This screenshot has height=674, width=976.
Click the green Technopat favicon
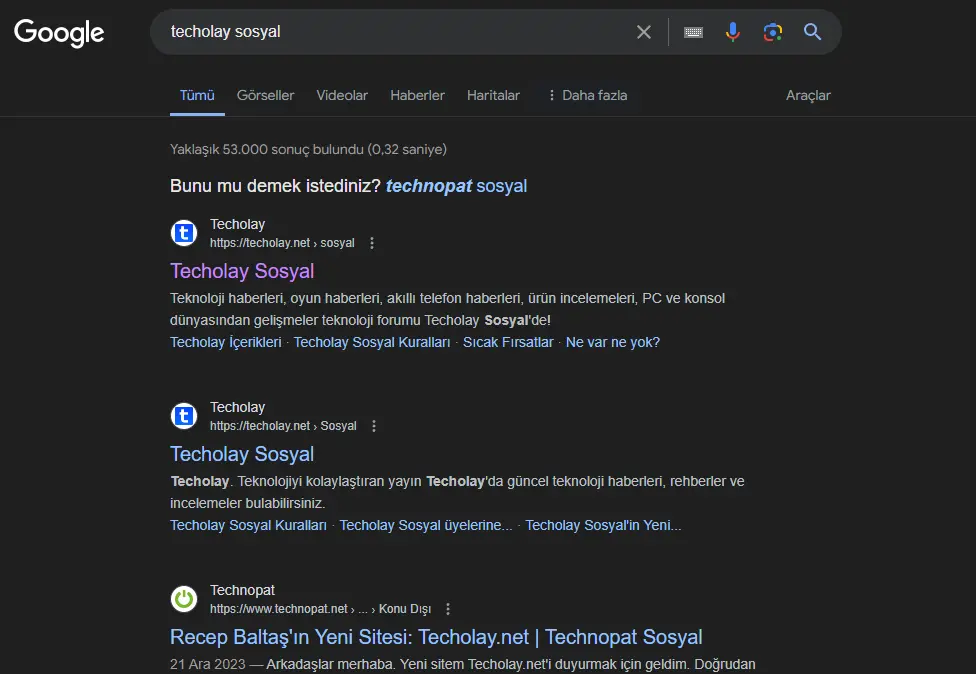[184, 599]
